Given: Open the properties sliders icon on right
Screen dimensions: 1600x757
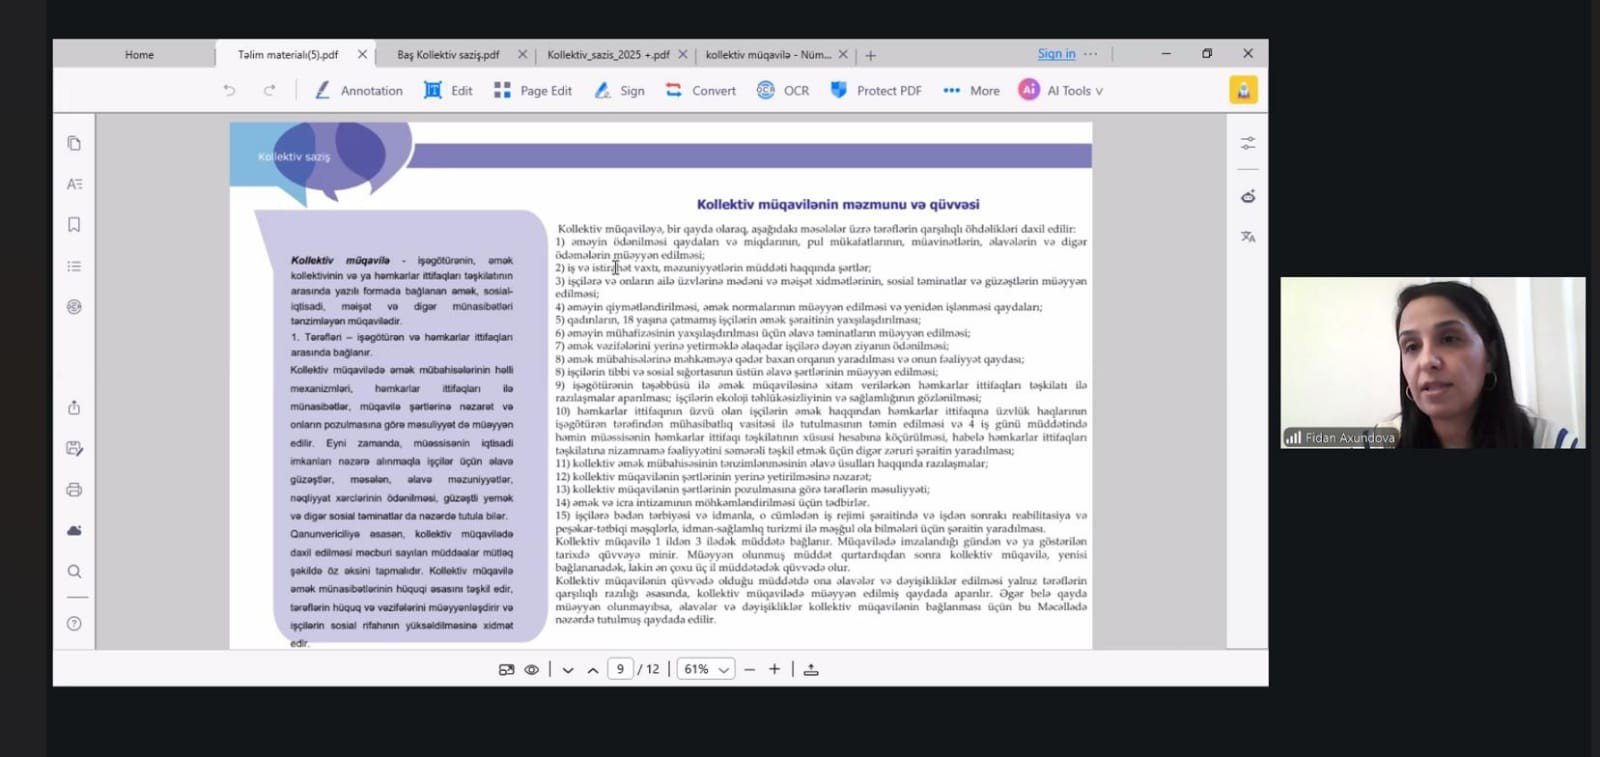Looking at the screenshot, I should (1248, 144).
